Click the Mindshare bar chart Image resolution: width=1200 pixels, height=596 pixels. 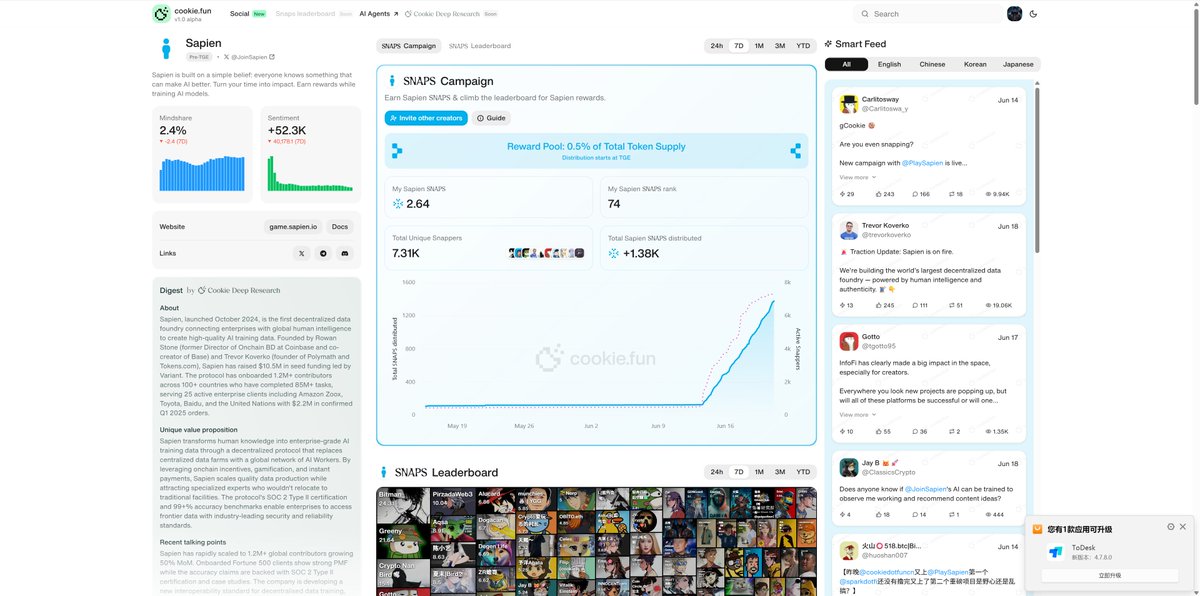pyautogui.click(x=201, y=172)
